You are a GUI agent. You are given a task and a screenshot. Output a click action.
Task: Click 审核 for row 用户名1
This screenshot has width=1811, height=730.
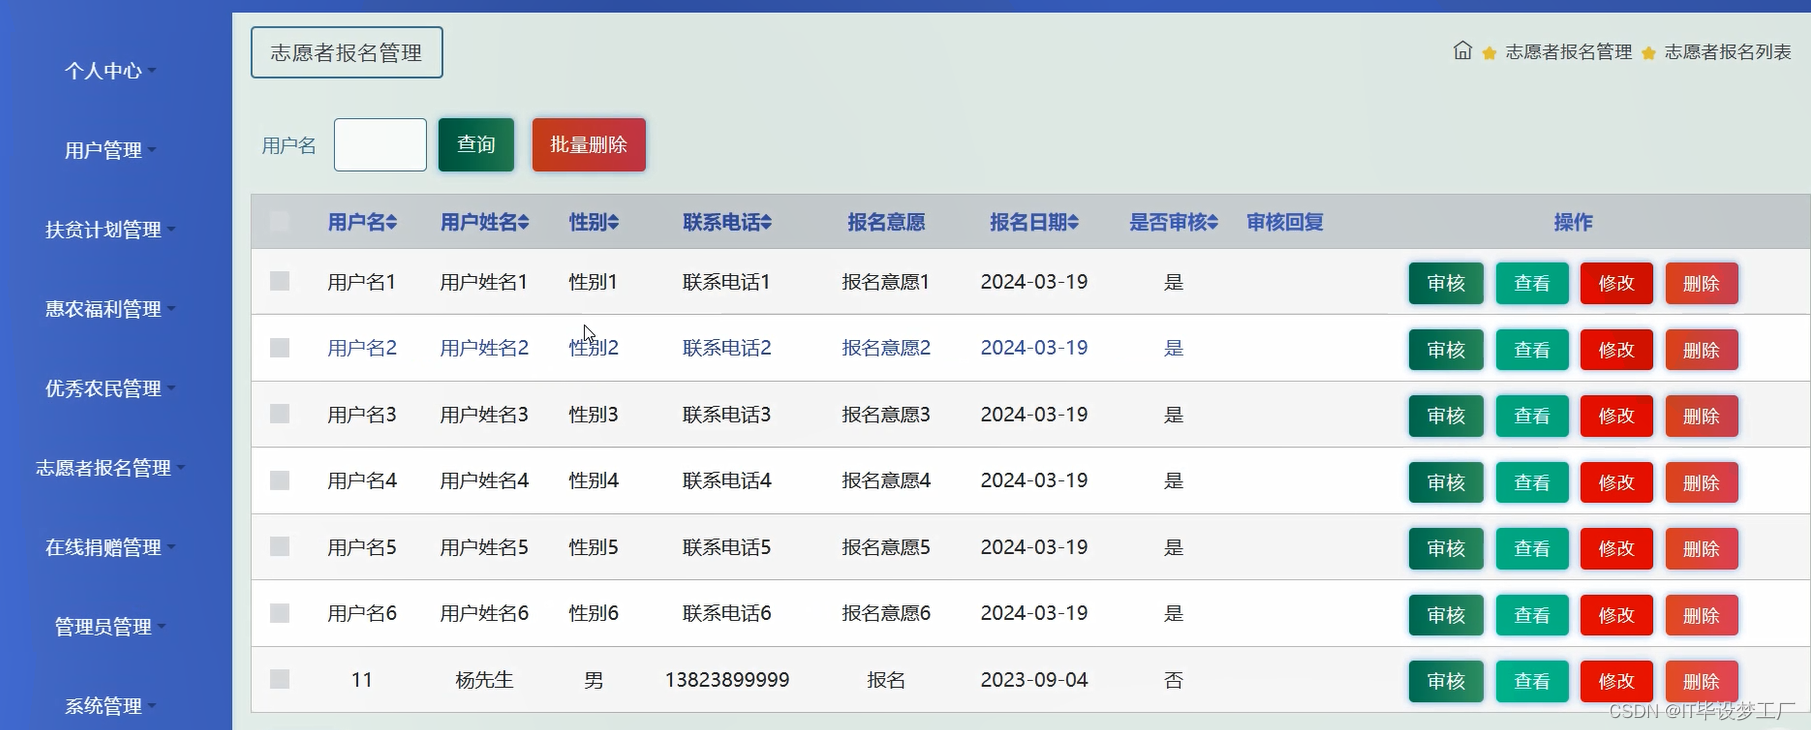pos(1446,283)
